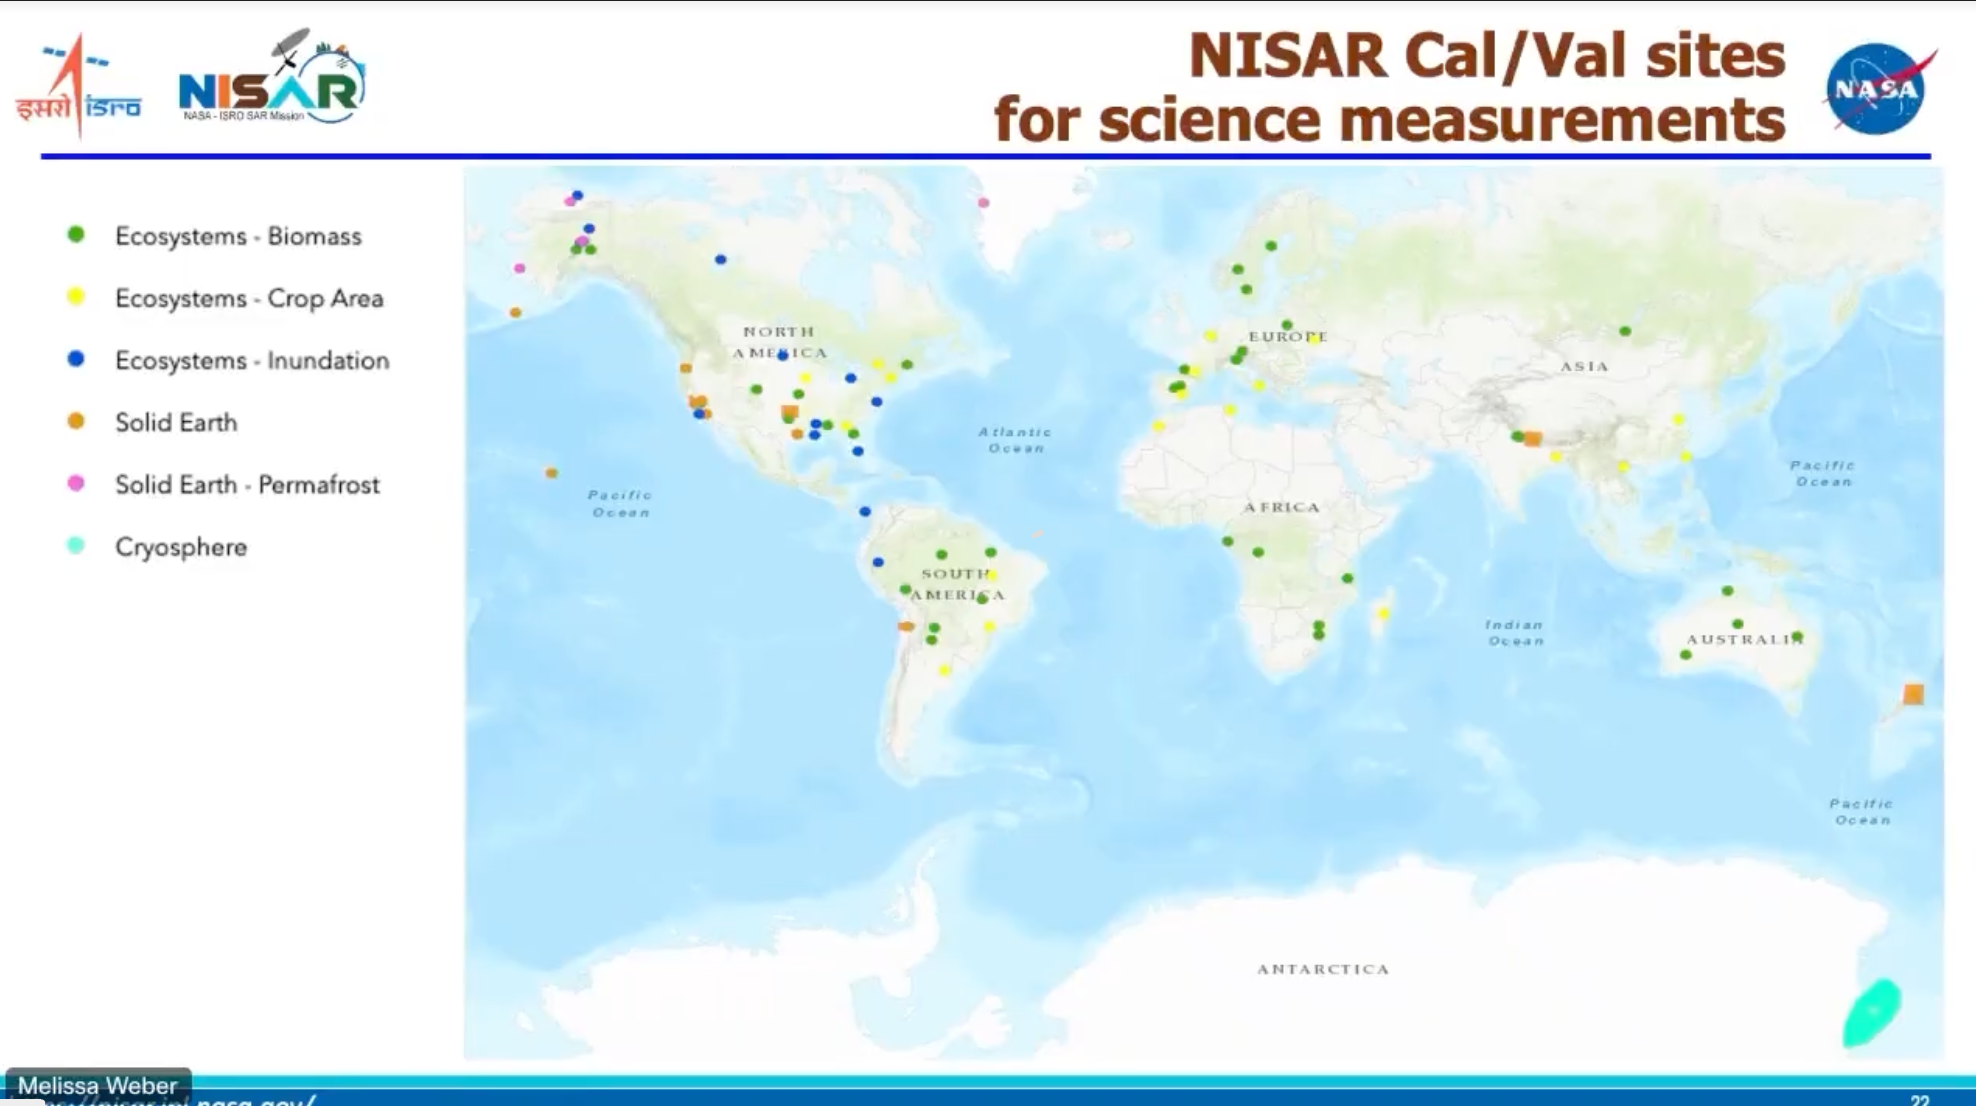This screenshot has width=1976, height=1106.
Task: Click the Atlantic Ocean map label
Action: tap(1015, 440)
